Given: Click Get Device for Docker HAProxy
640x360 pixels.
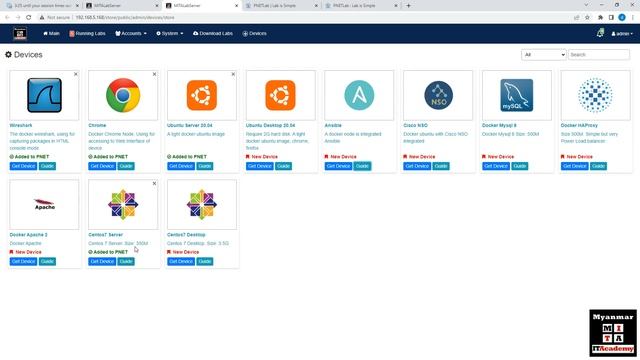Looking at the screenshot, I should click(x=575, y=166).
